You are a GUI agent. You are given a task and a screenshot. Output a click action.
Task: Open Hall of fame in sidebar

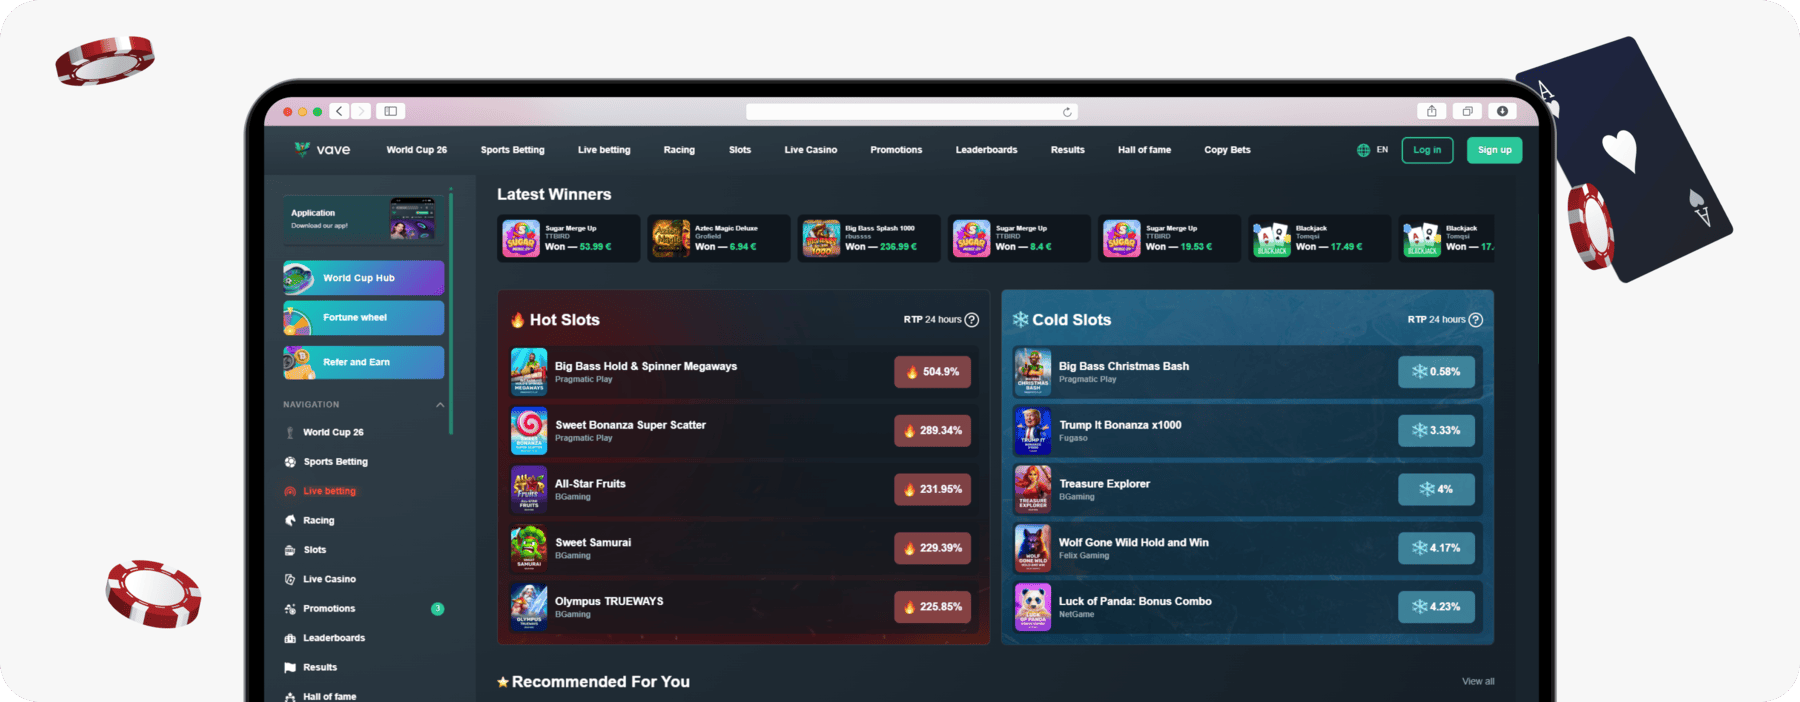[x=329, y=696]
